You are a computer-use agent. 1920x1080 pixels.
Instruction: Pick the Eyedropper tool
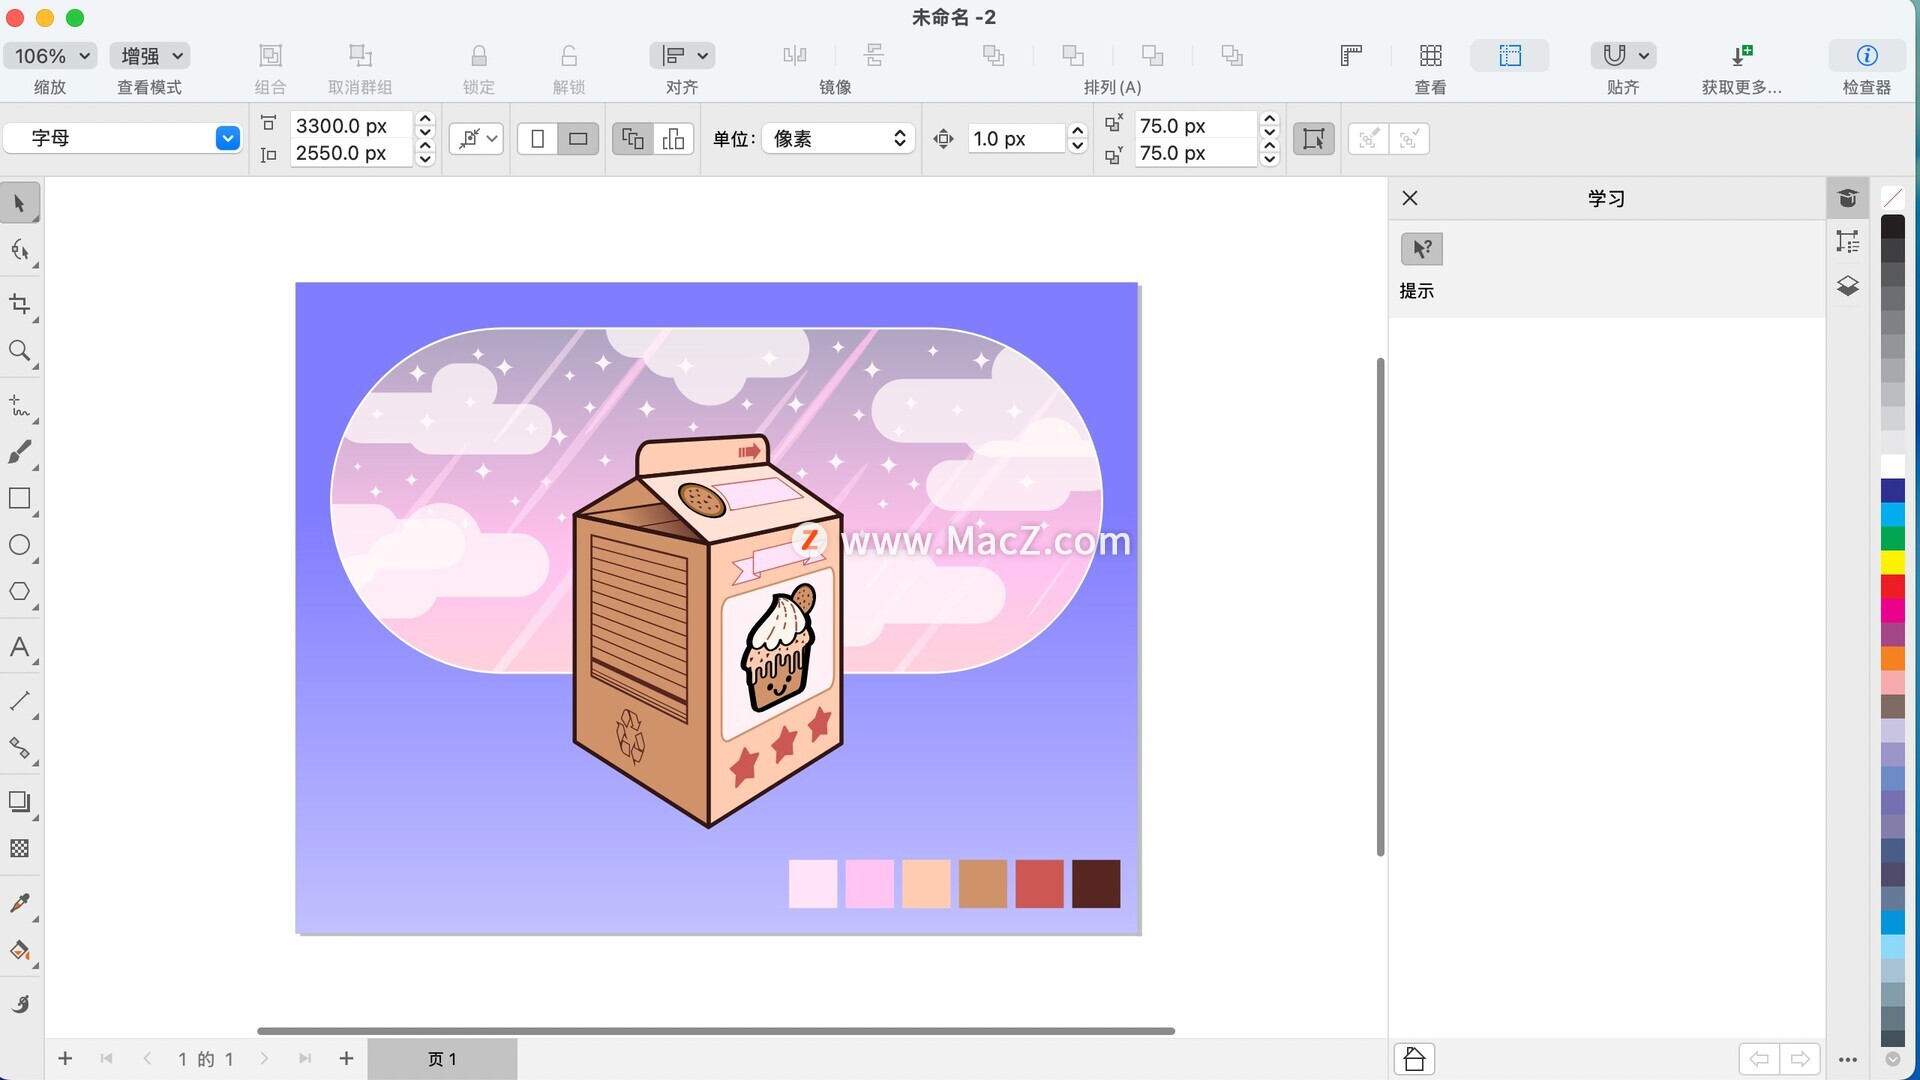(x=19, y=903)
